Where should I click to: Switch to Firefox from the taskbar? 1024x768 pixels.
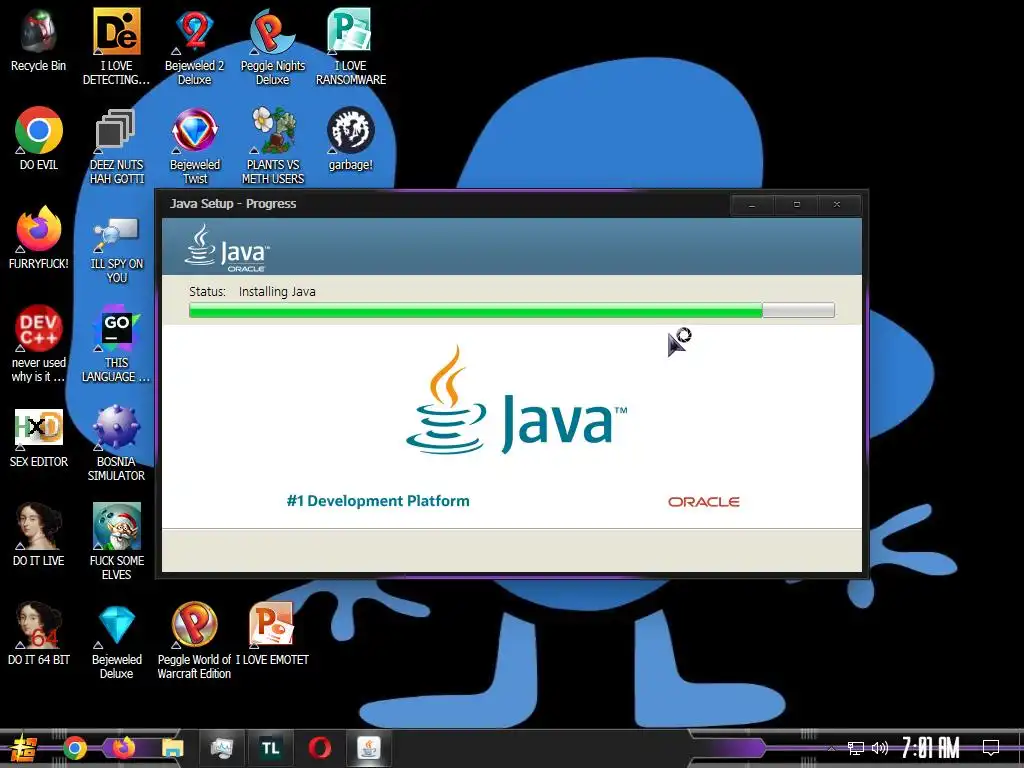[x=123, y=748]
